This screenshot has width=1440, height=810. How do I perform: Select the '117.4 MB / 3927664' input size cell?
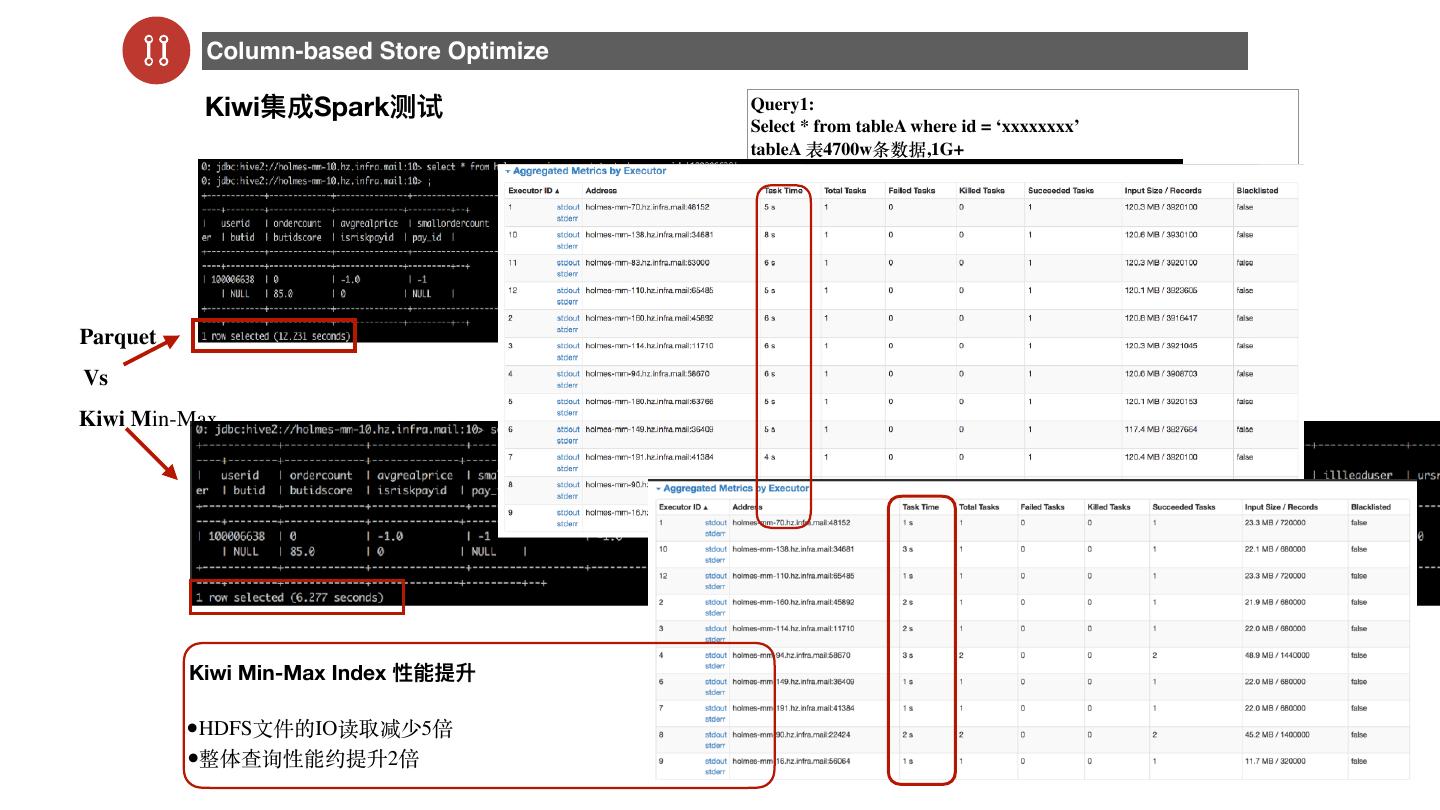pyautogui.click(x=1161, y=430)
